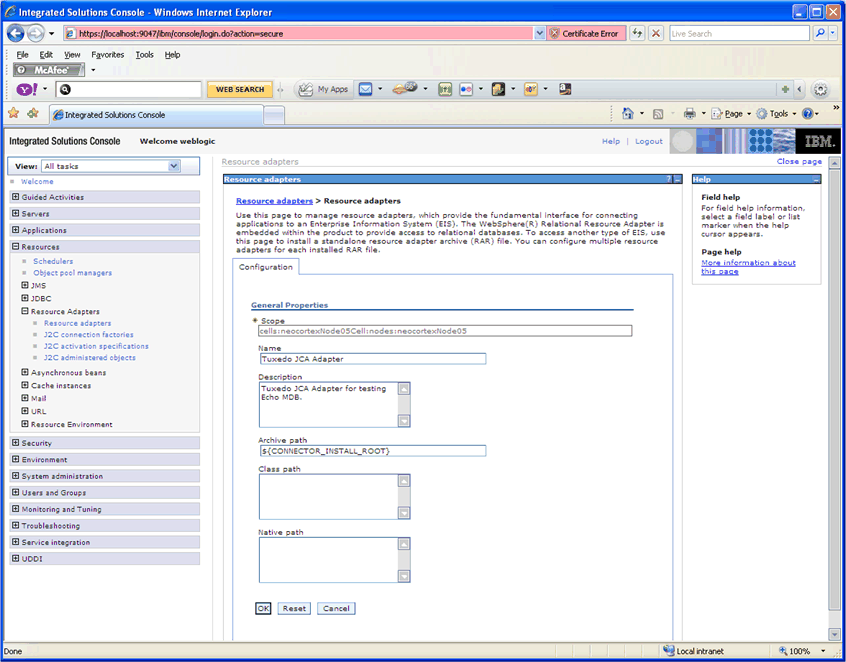Image resolution: width=846 pixels, height=662 pixels.
Task: Expand the Applications navigation section
Action: tap(16, 230)
